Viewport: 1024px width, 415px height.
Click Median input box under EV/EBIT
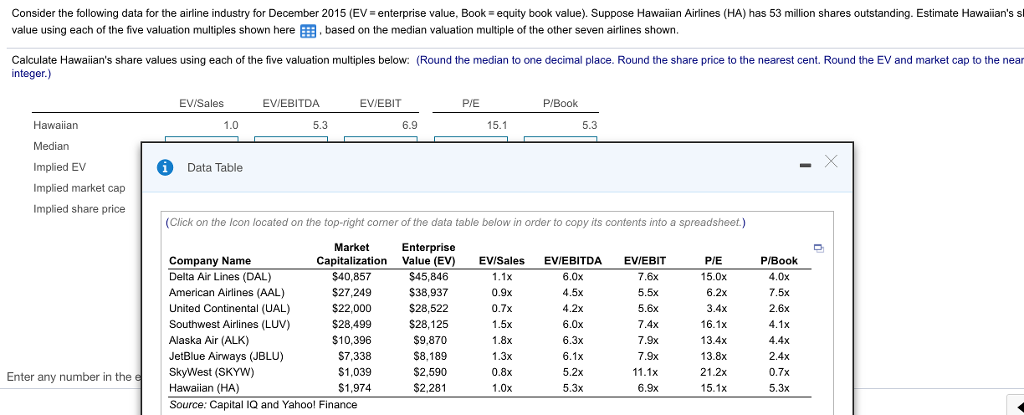click(x=381, y=139)
